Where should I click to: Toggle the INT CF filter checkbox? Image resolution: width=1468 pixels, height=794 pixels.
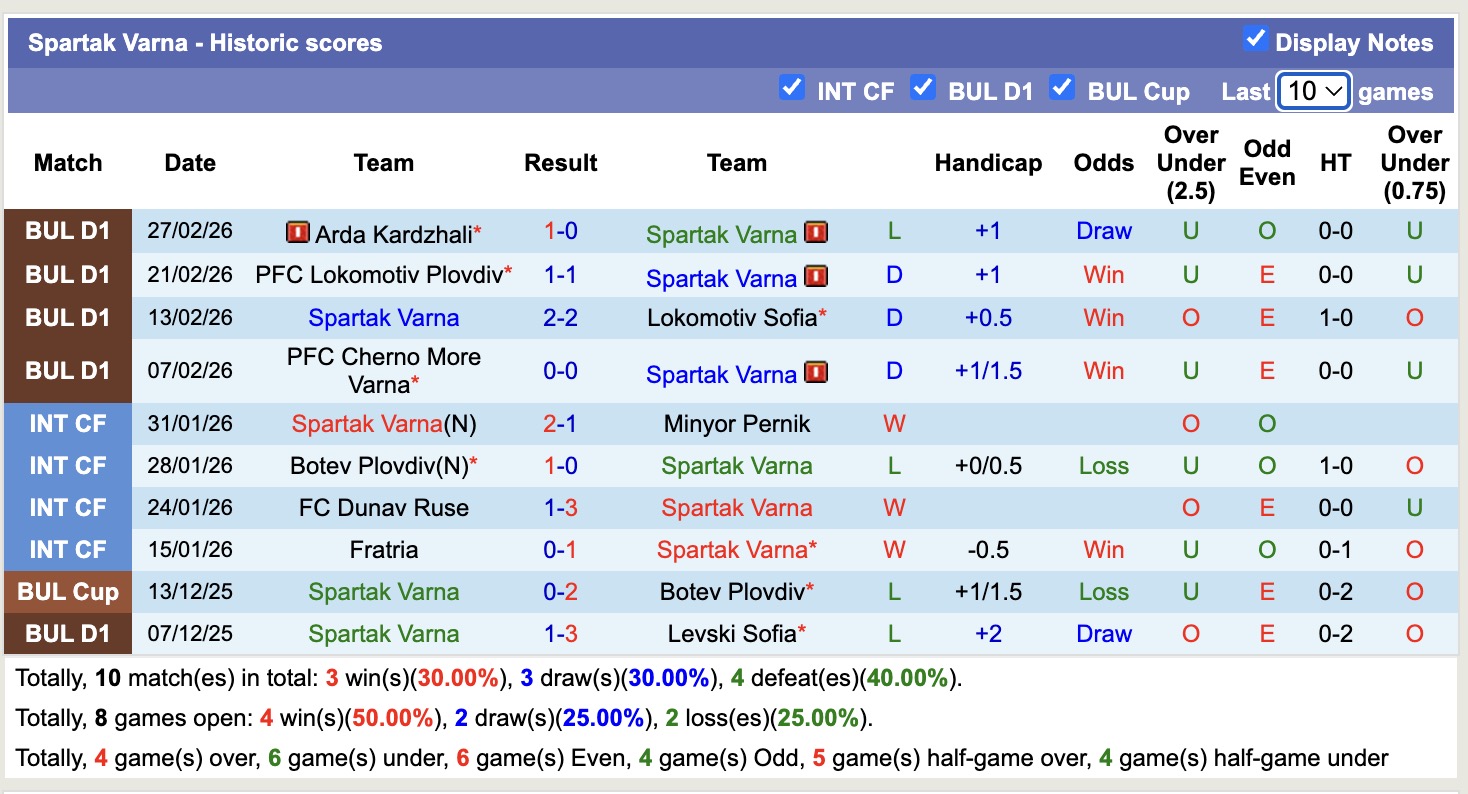pos(791,89)
